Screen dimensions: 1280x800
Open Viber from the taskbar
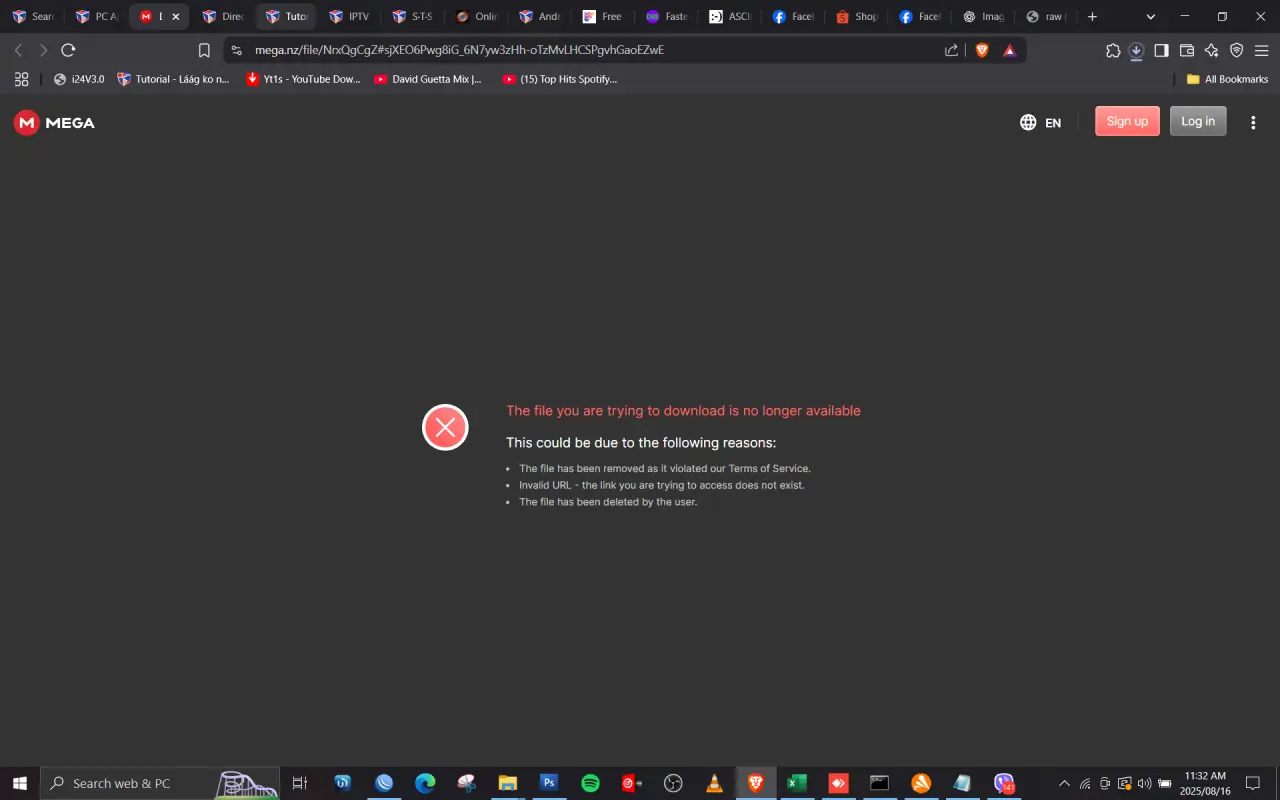1004,783
